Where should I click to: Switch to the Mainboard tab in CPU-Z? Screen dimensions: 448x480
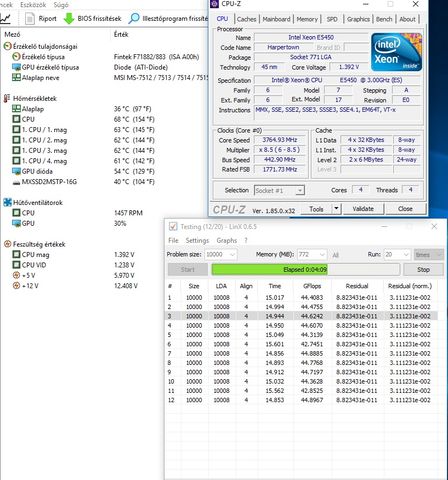coord(276,19)
